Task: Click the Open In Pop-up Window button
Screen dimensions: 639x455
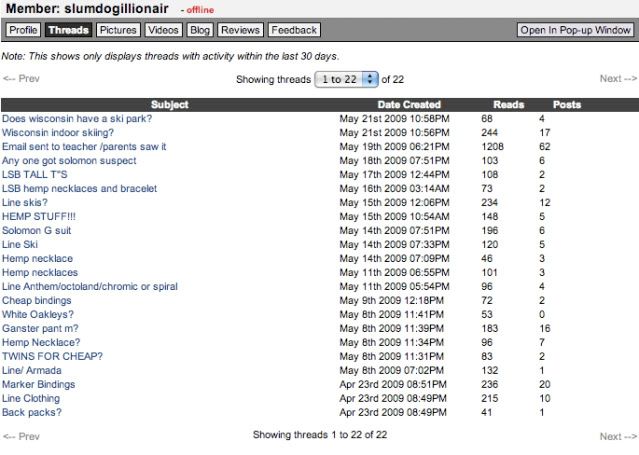Action: tap(575, 30)
